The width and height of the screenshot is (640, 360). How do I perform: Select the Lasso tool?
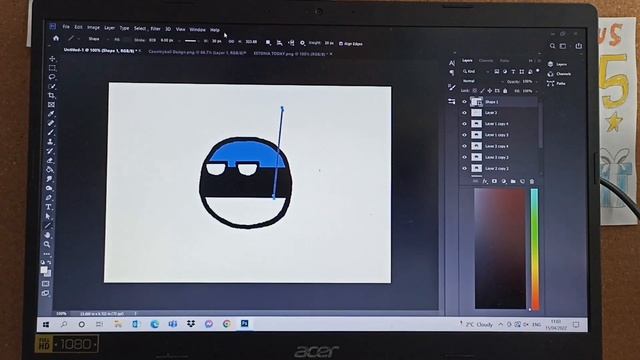point(52,77)
